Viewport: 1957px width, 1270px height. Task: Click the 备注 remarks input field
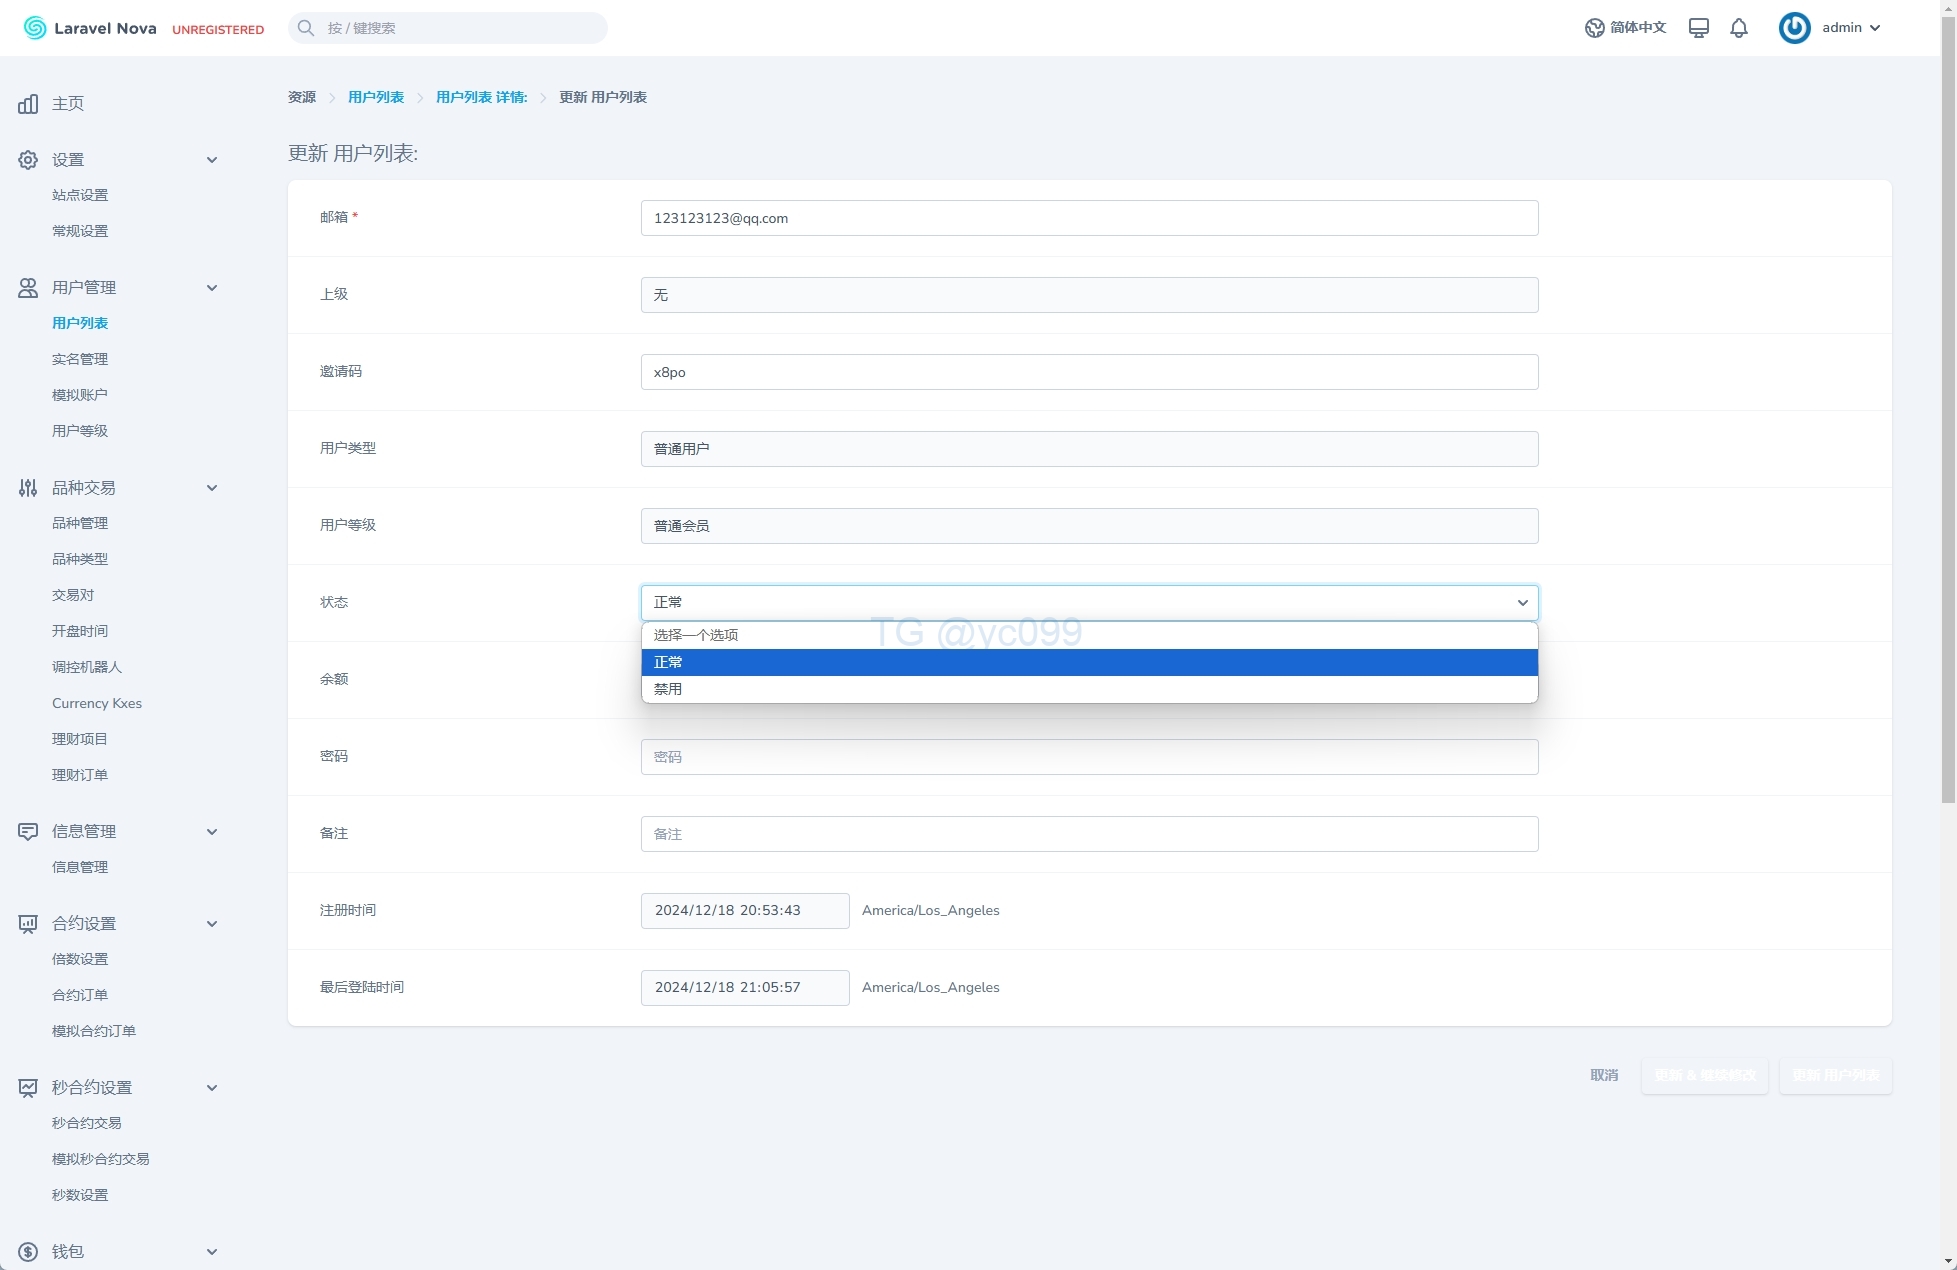point(1089,834)
